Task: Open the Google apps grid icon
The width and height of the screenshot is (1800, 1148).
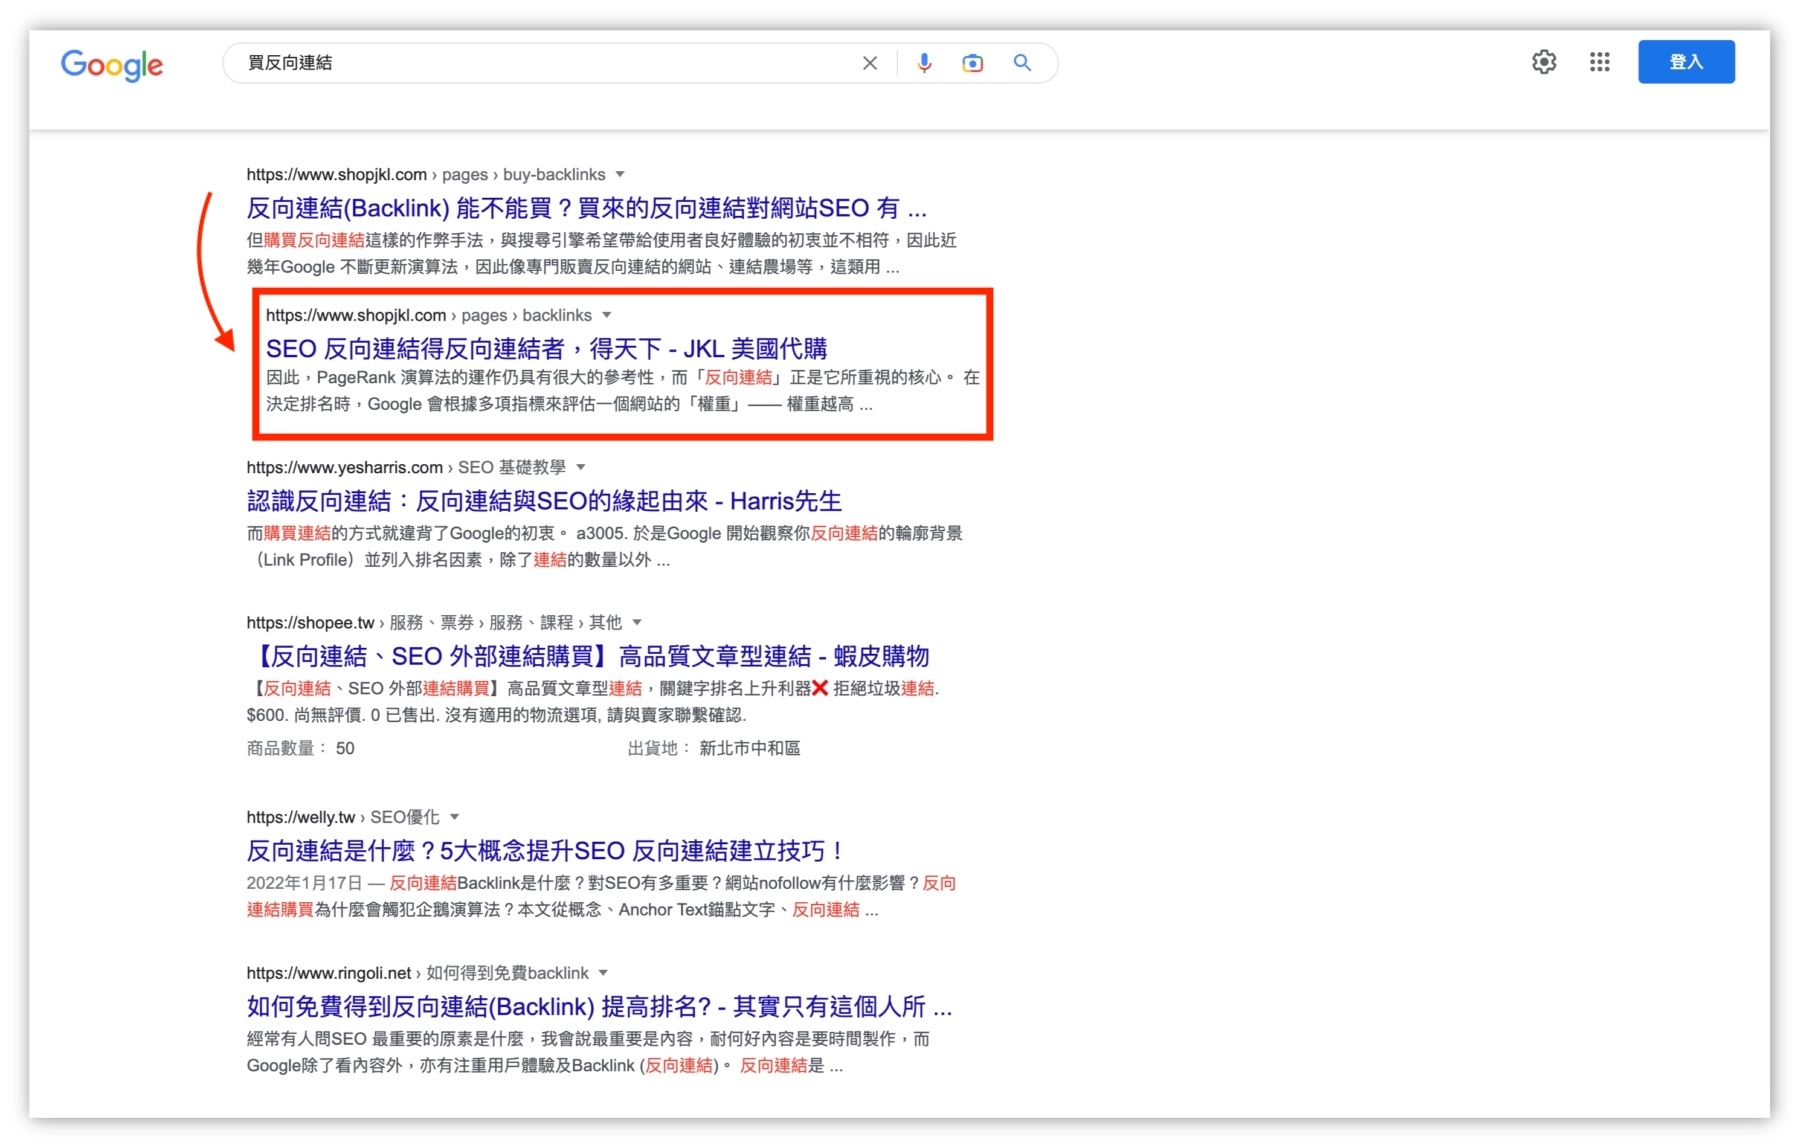Action: pos(1599,62)
